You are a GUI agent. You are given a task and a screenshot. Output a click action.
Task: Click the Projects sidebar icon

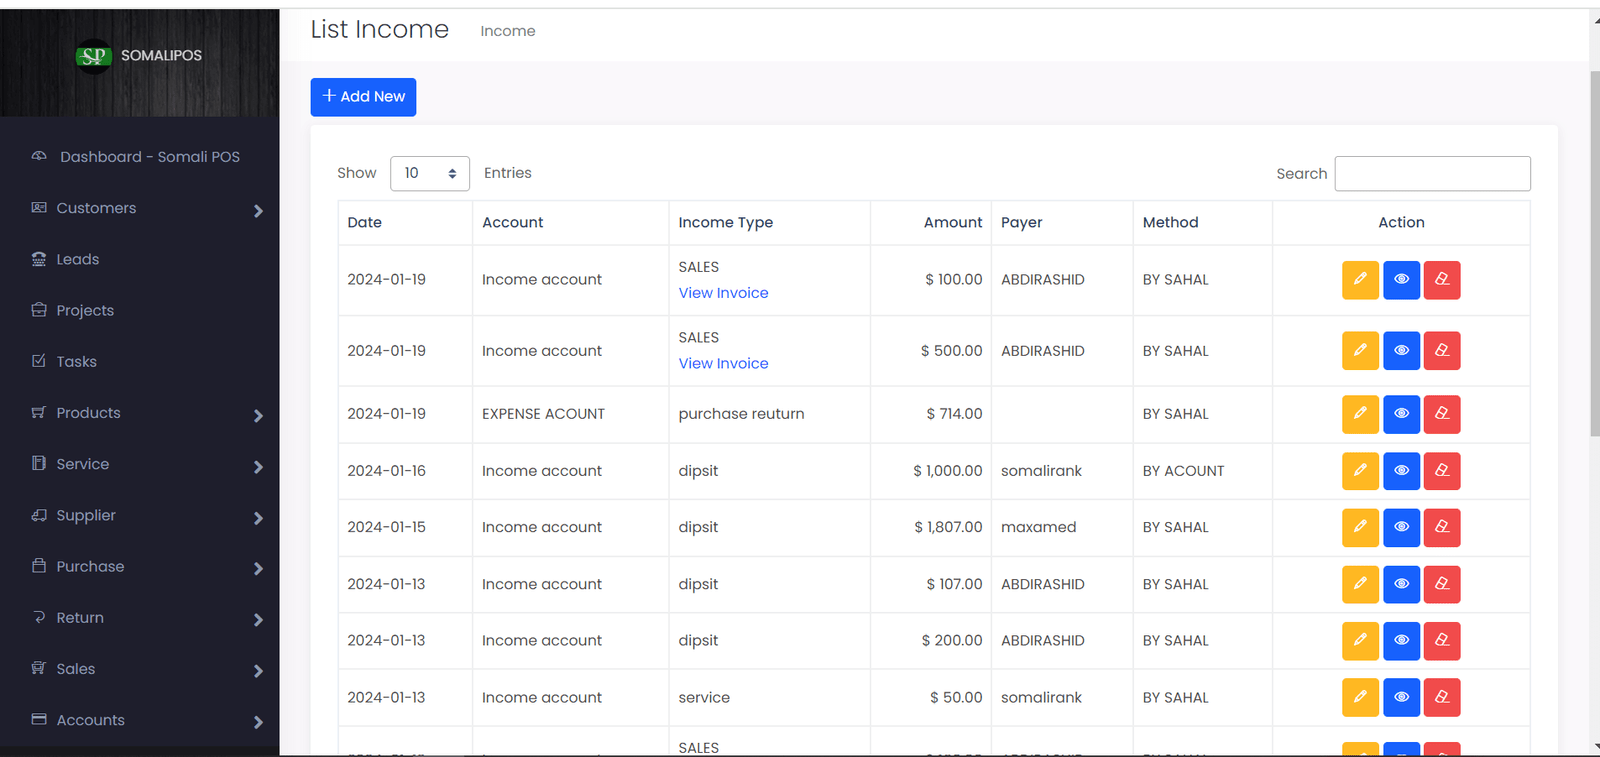click(x=39, y=310)
